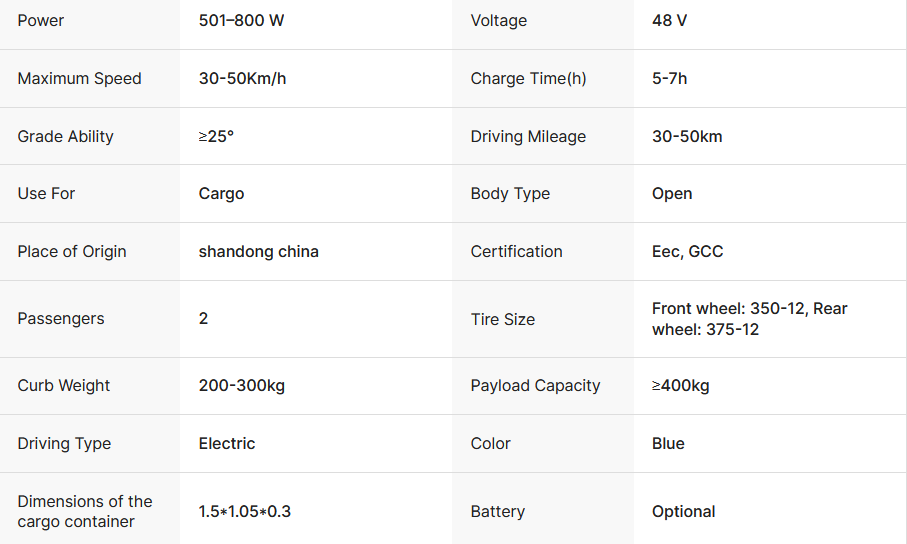907x544 pixels.
Task: Click the Blue color value
Action: [x=668, y=444]
